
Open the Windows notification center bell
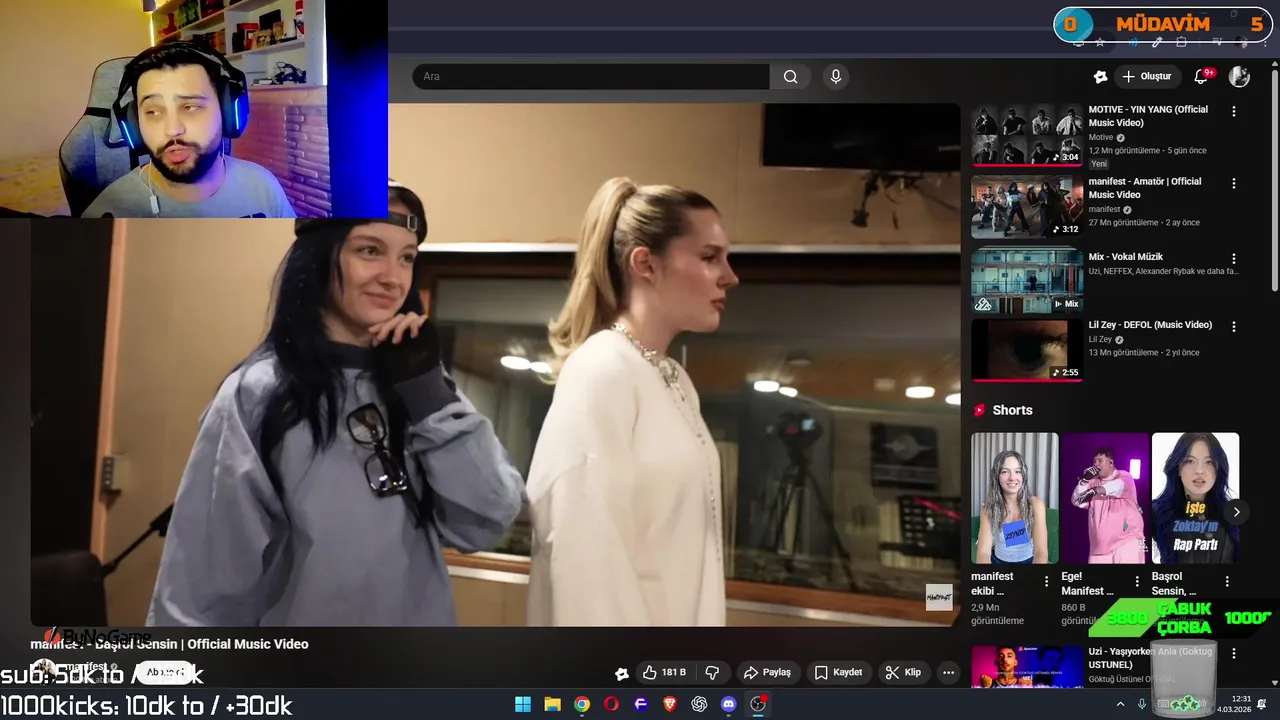[x=1262, y=704]
